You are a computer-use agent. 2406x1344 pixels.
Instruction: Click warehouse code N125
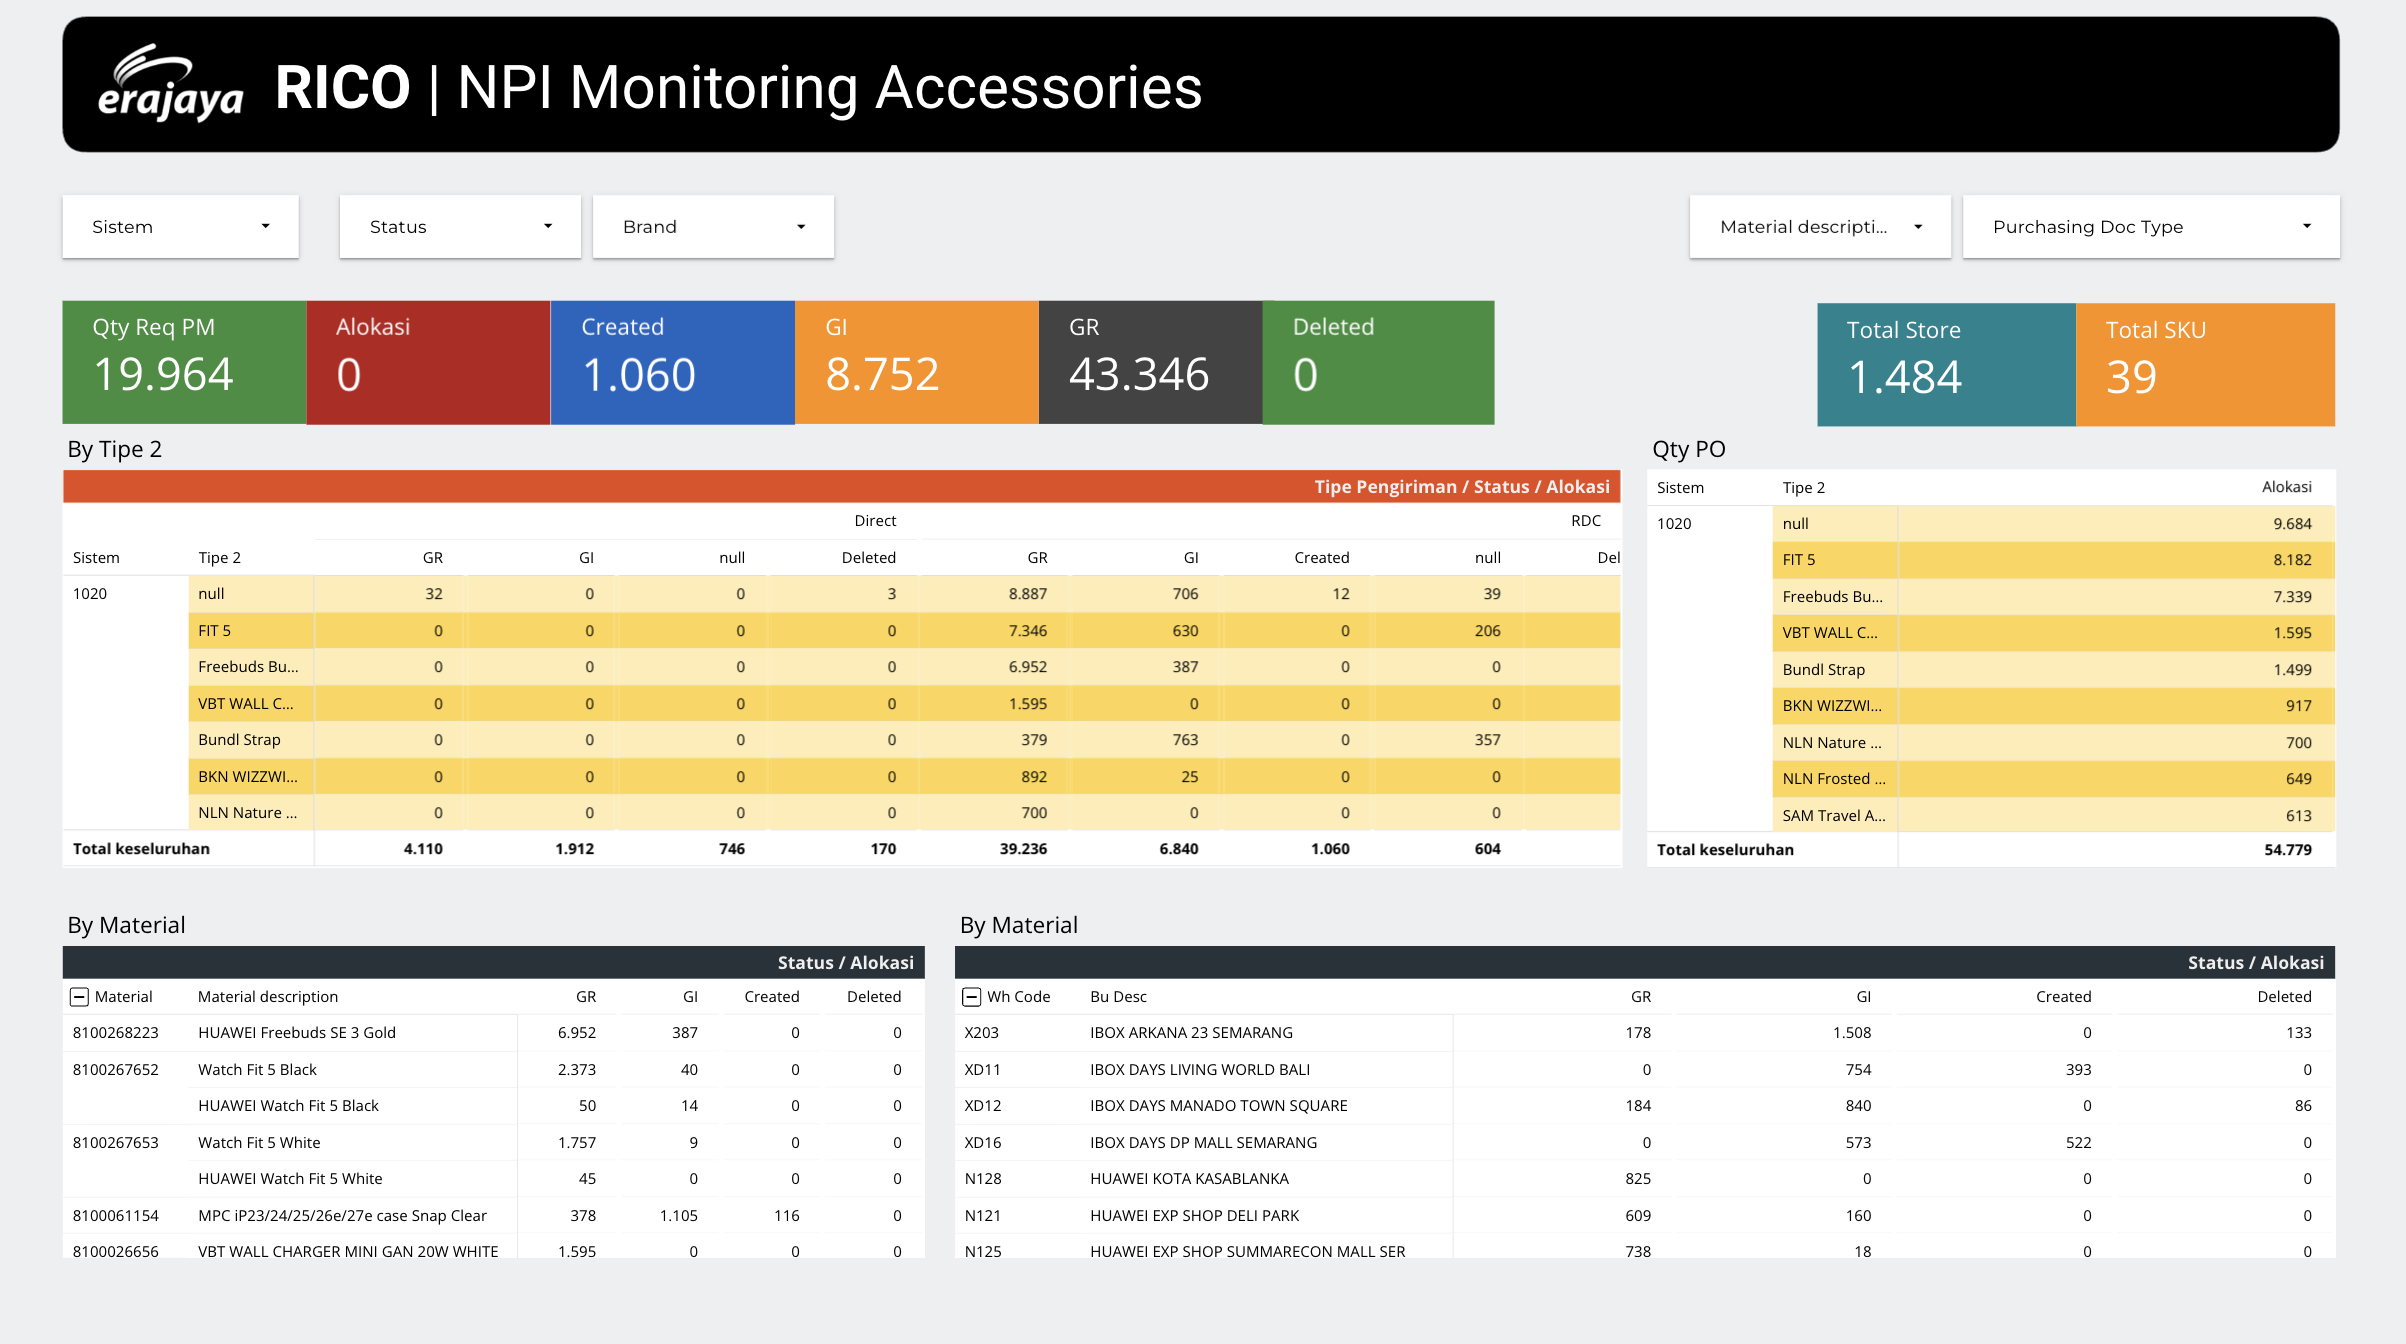coord(982,1251)
